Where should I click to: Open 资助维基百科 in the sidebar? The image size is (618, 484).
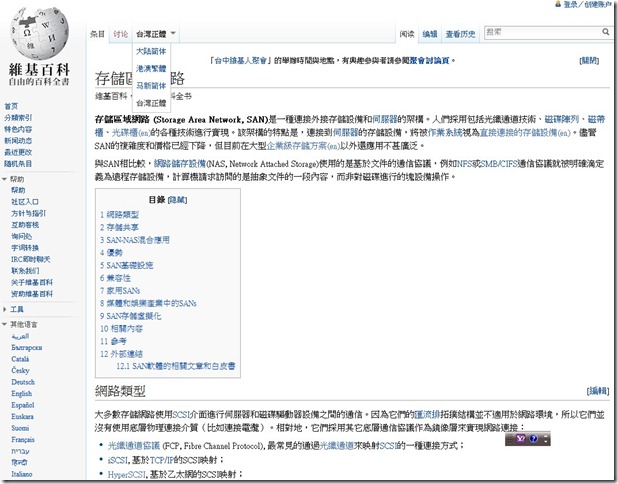[x=32, y=294]
